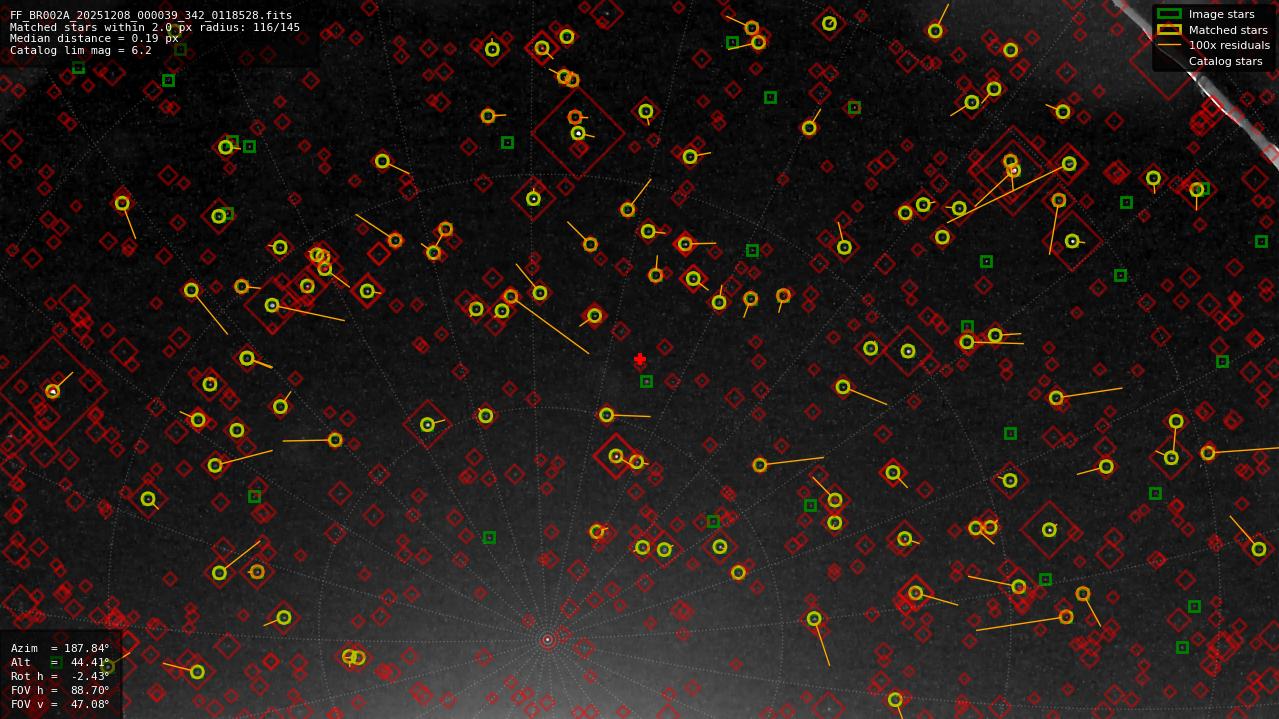Click the 'Alt = 44.41°' readout
The image size is (1279, 719).
[60, 662]
